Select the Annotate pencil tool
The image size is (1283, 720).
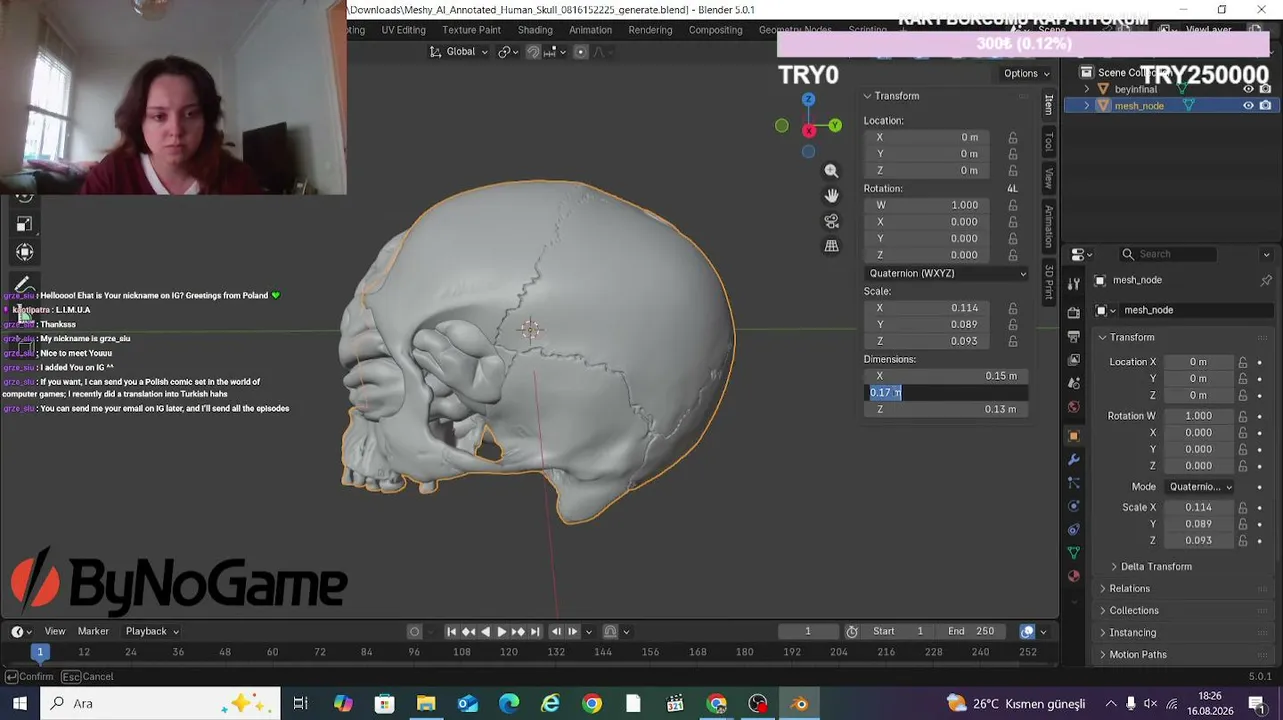click(25, 285)
